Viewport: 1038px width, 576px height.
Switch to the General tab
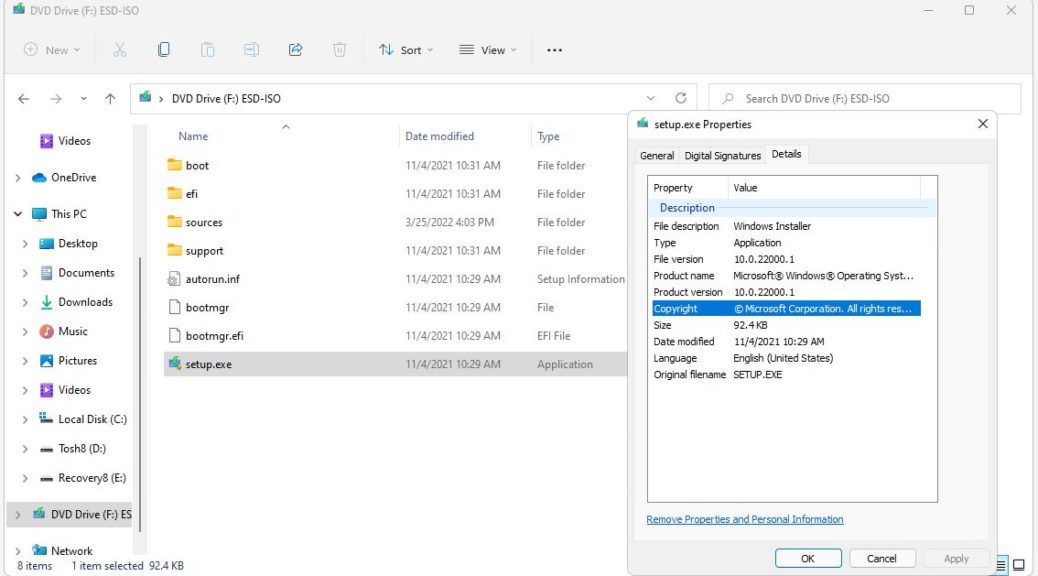click(657, 156)
